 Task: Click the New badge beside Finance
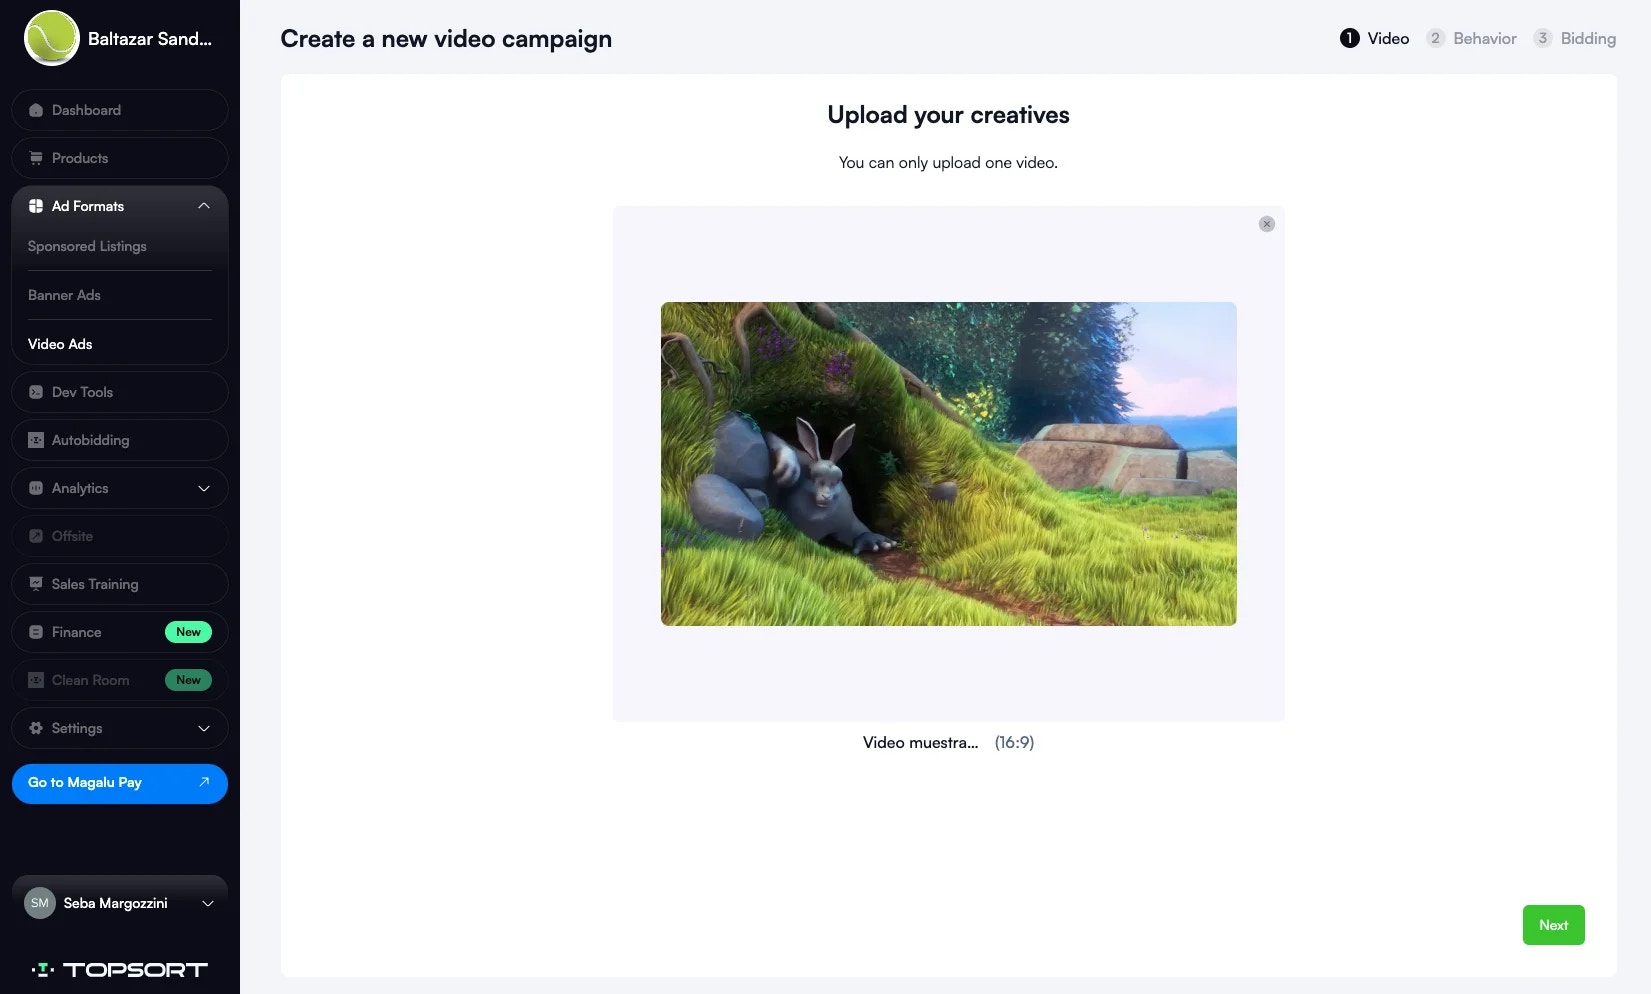[188, 632]
